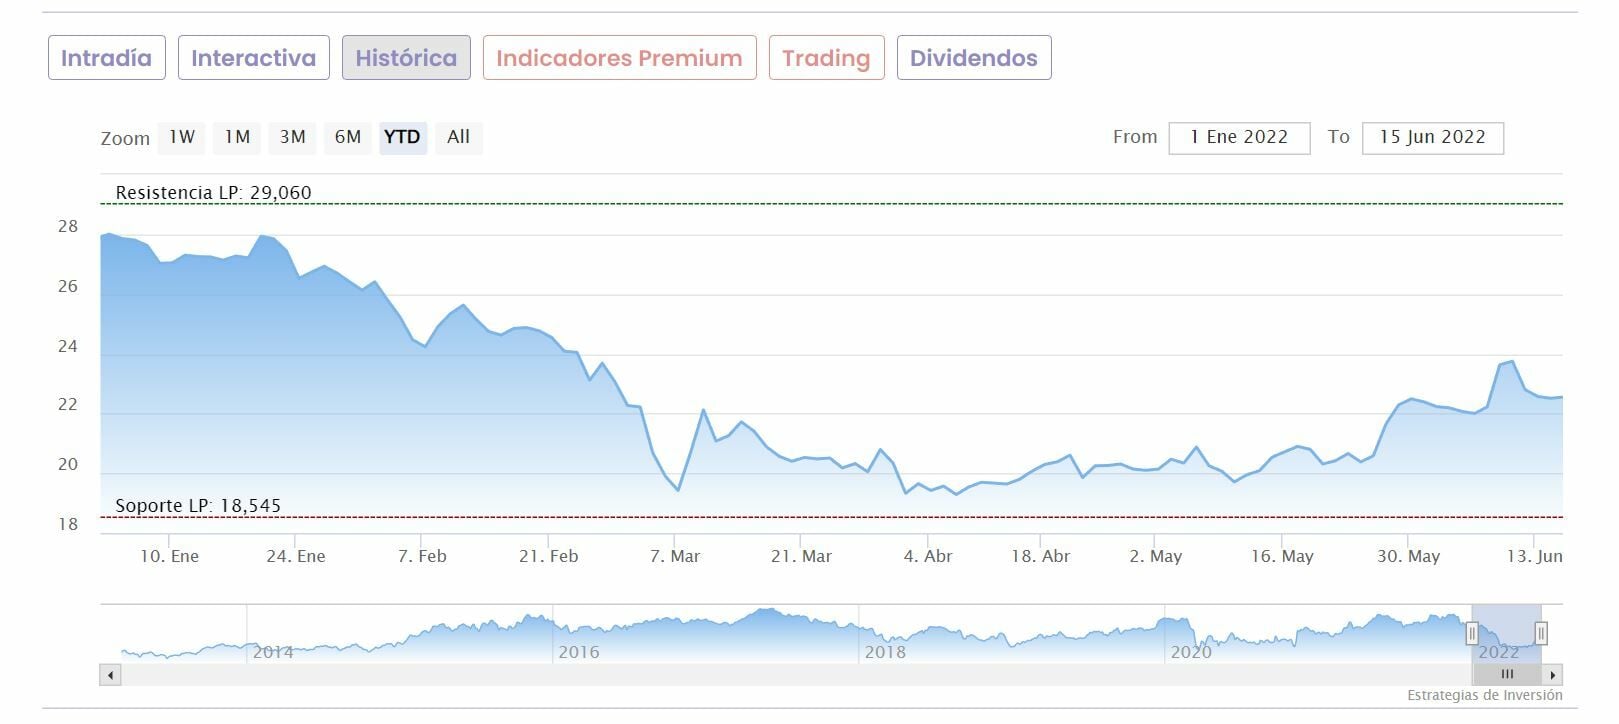Click the scrollbar thumb grip

(x=1507, y=675)
